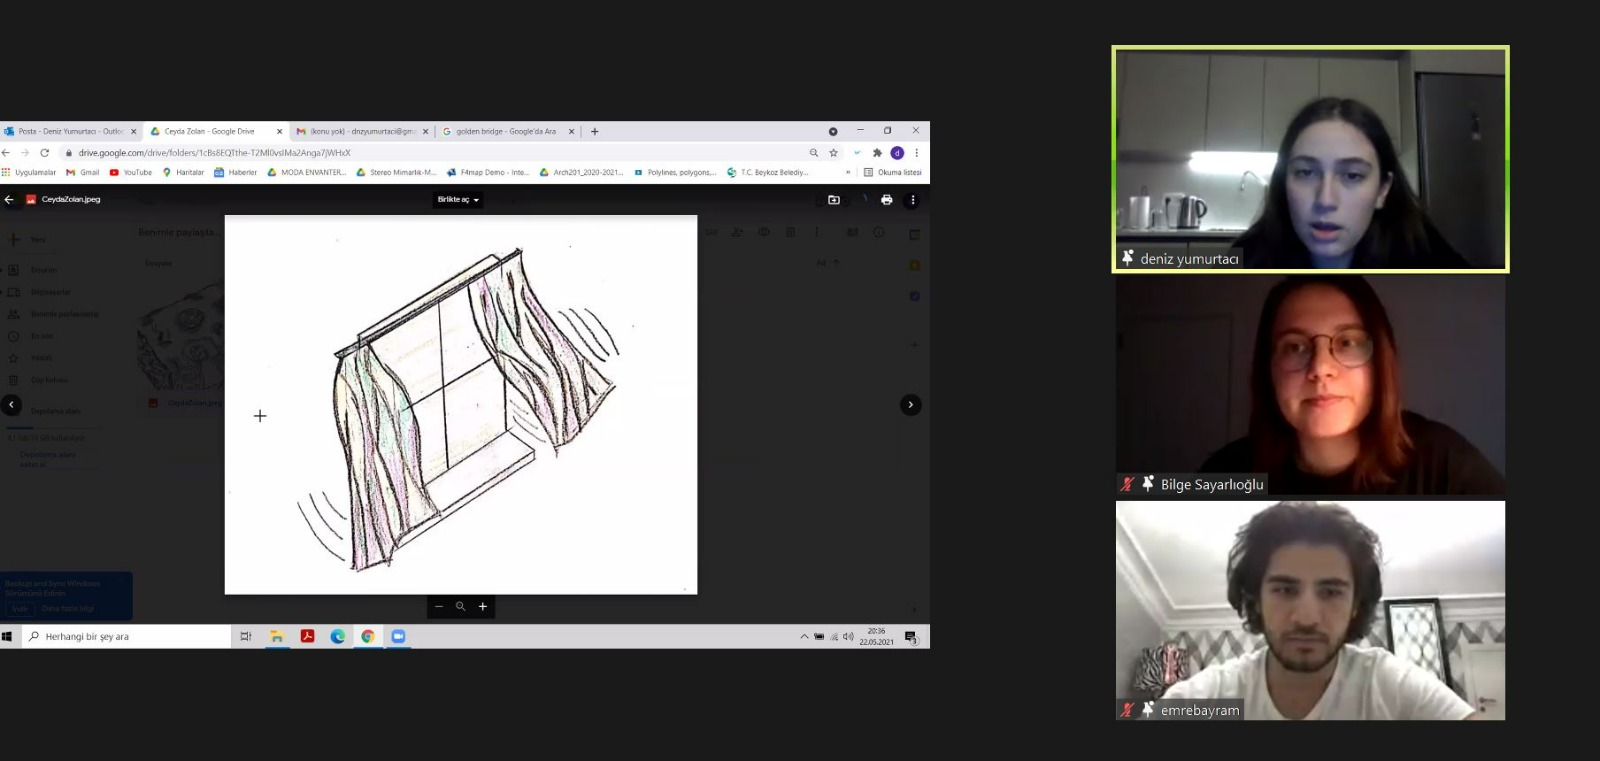Open the Haritalar bookmark
The height and width of the screenshot is (761, 1600).
pos(183,172)
